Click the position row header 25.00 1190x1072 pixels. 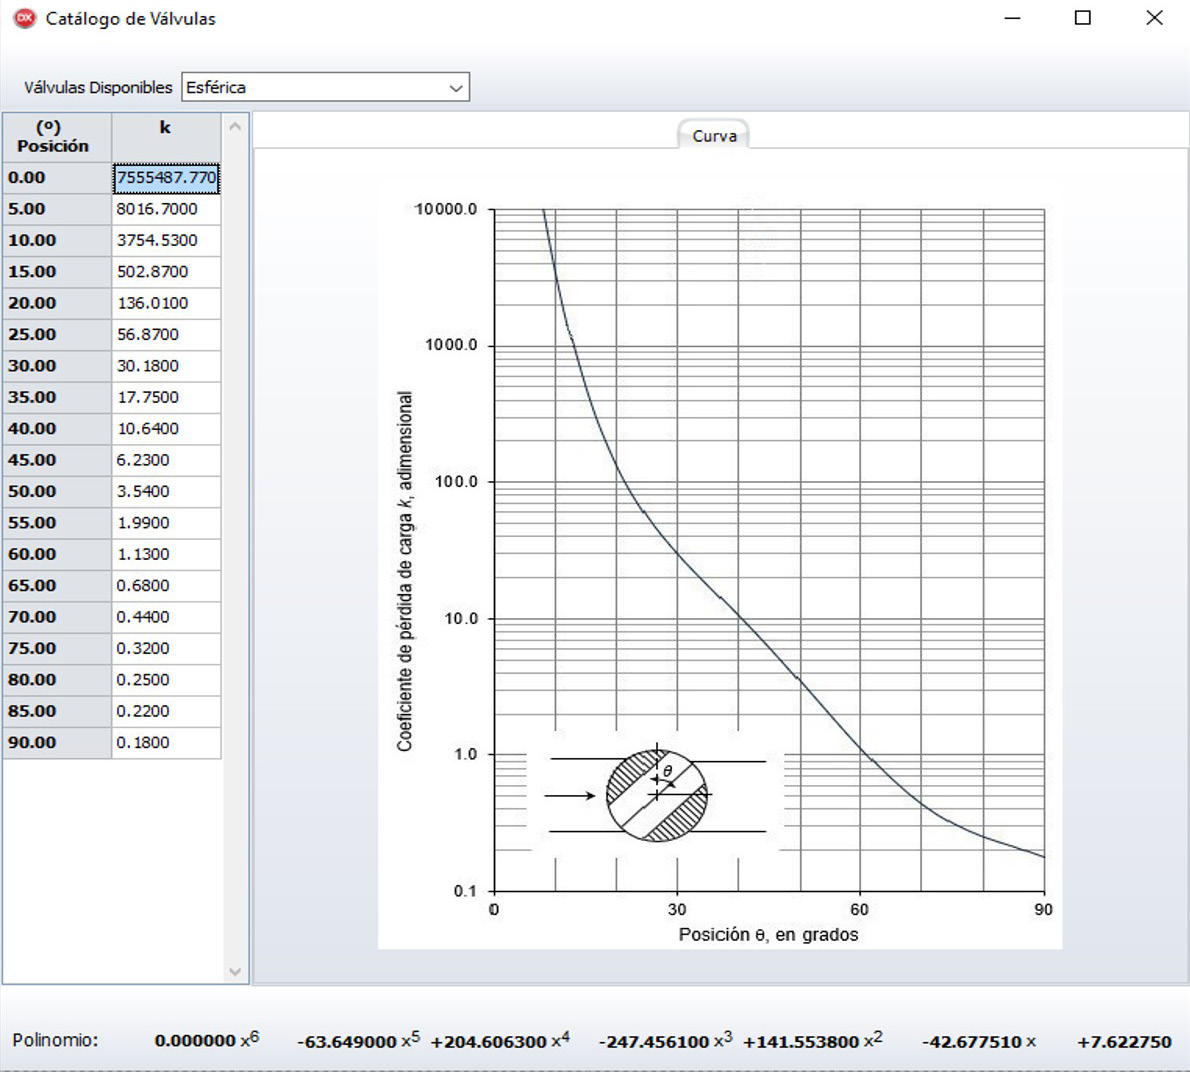pyautogui.click(x=57, y=335)
